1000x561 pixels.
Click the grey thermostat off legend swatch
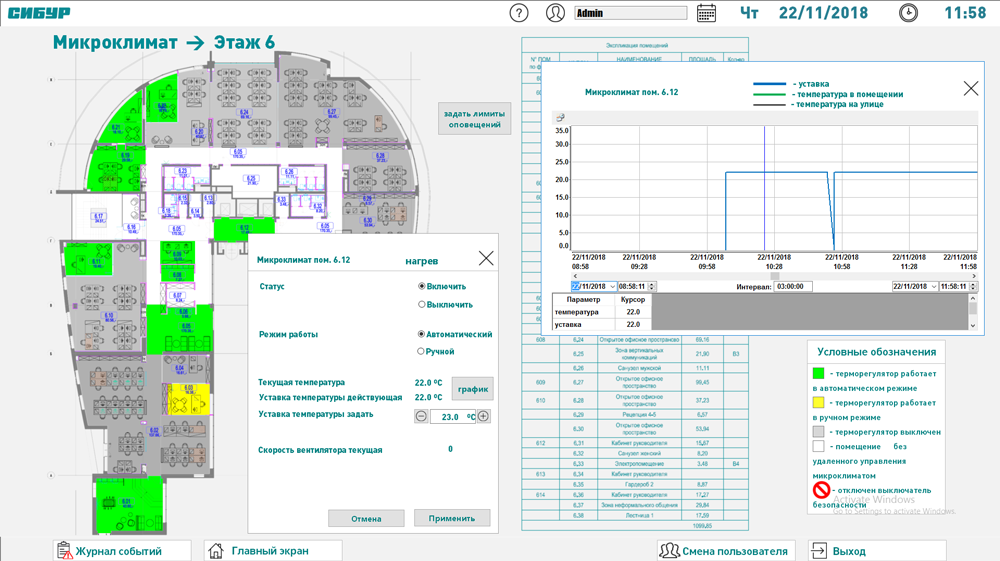click(818, 432)
